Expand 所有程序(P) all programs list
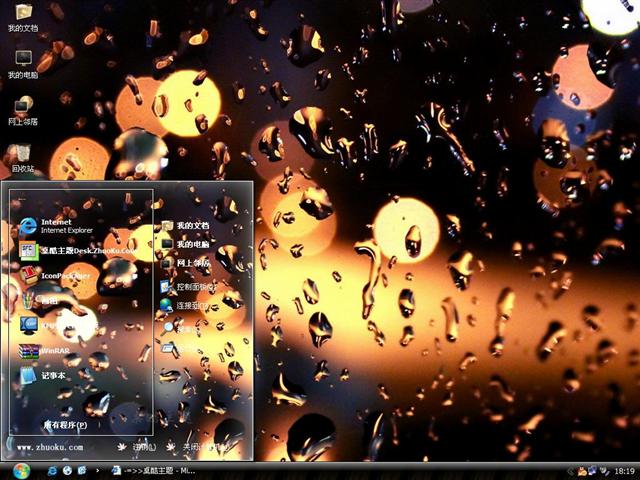 (65, 425)
